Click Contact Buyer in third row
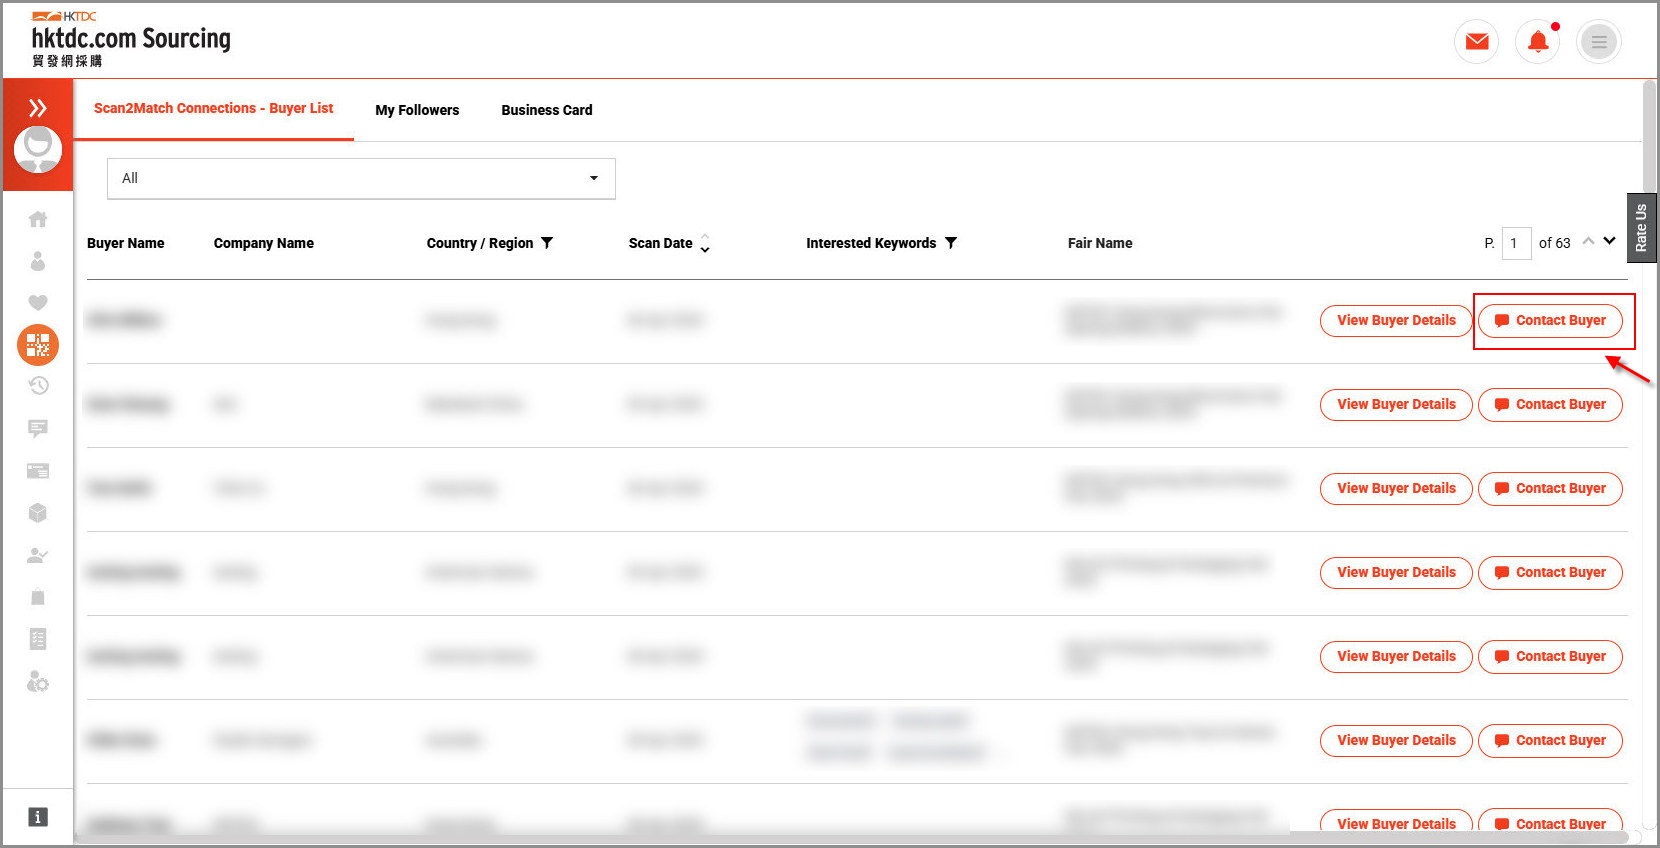 (x=1550, y=488)
